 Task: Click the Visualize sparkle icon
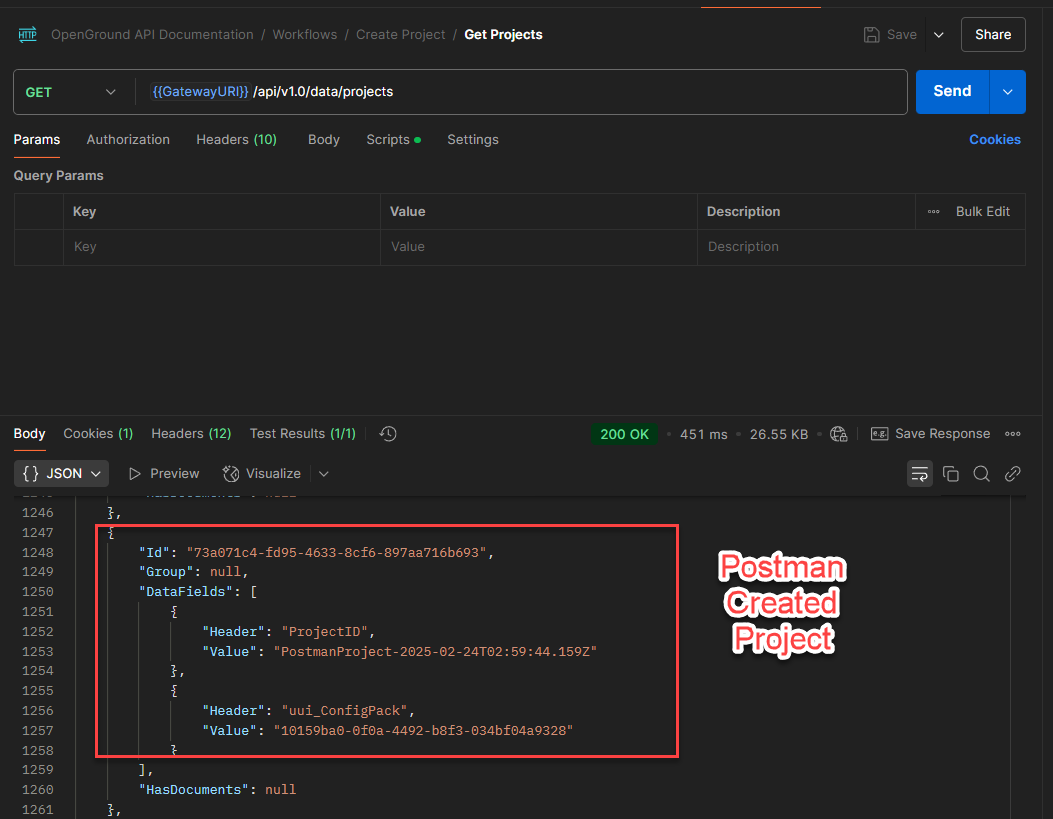230,474
